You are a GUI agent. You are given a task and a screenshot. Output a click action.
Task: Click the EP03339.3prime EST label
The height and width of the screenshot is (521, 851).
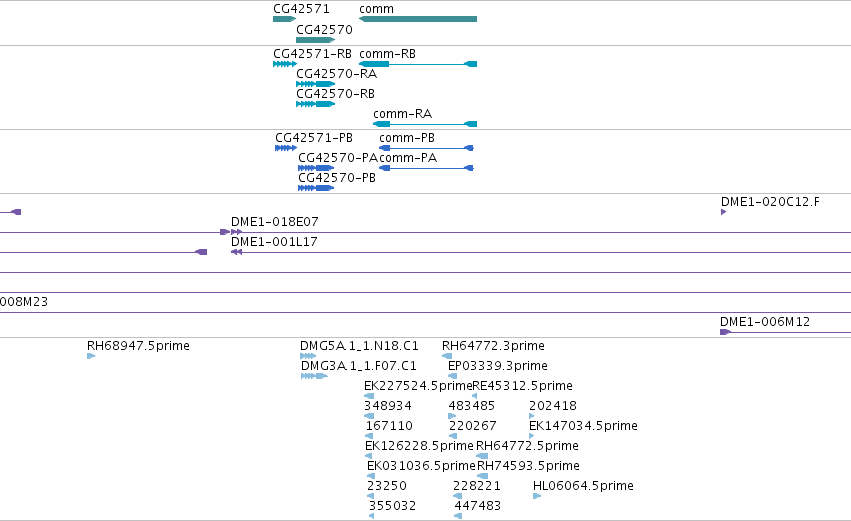pyautogui.click(x=498, y=366)
